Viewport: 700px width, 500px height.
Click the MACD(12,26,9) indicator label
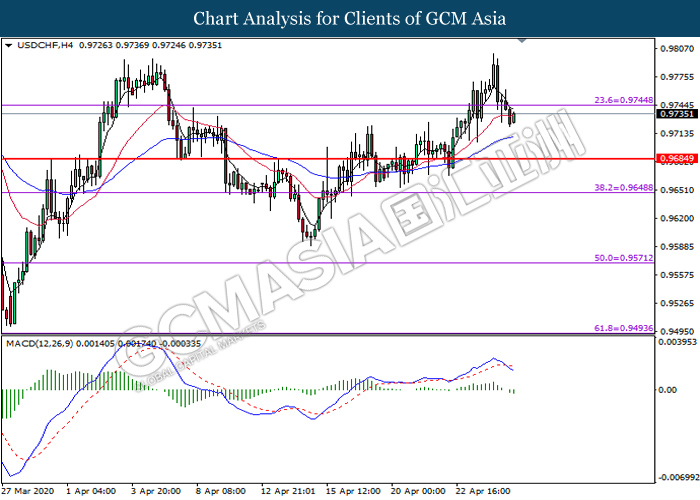[39, 344]
